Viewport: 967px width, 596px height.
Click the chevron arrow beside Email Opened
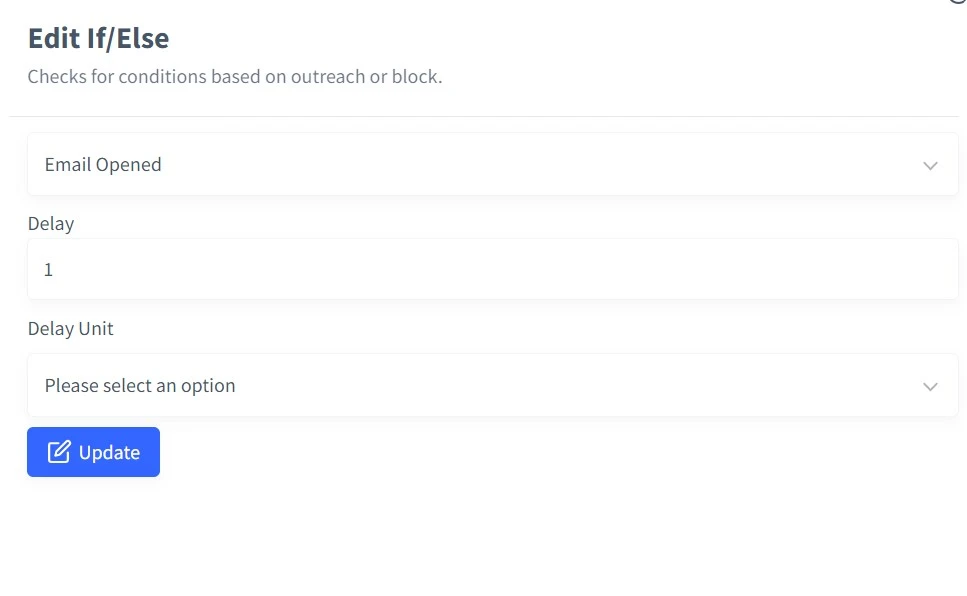coord(930,165)
